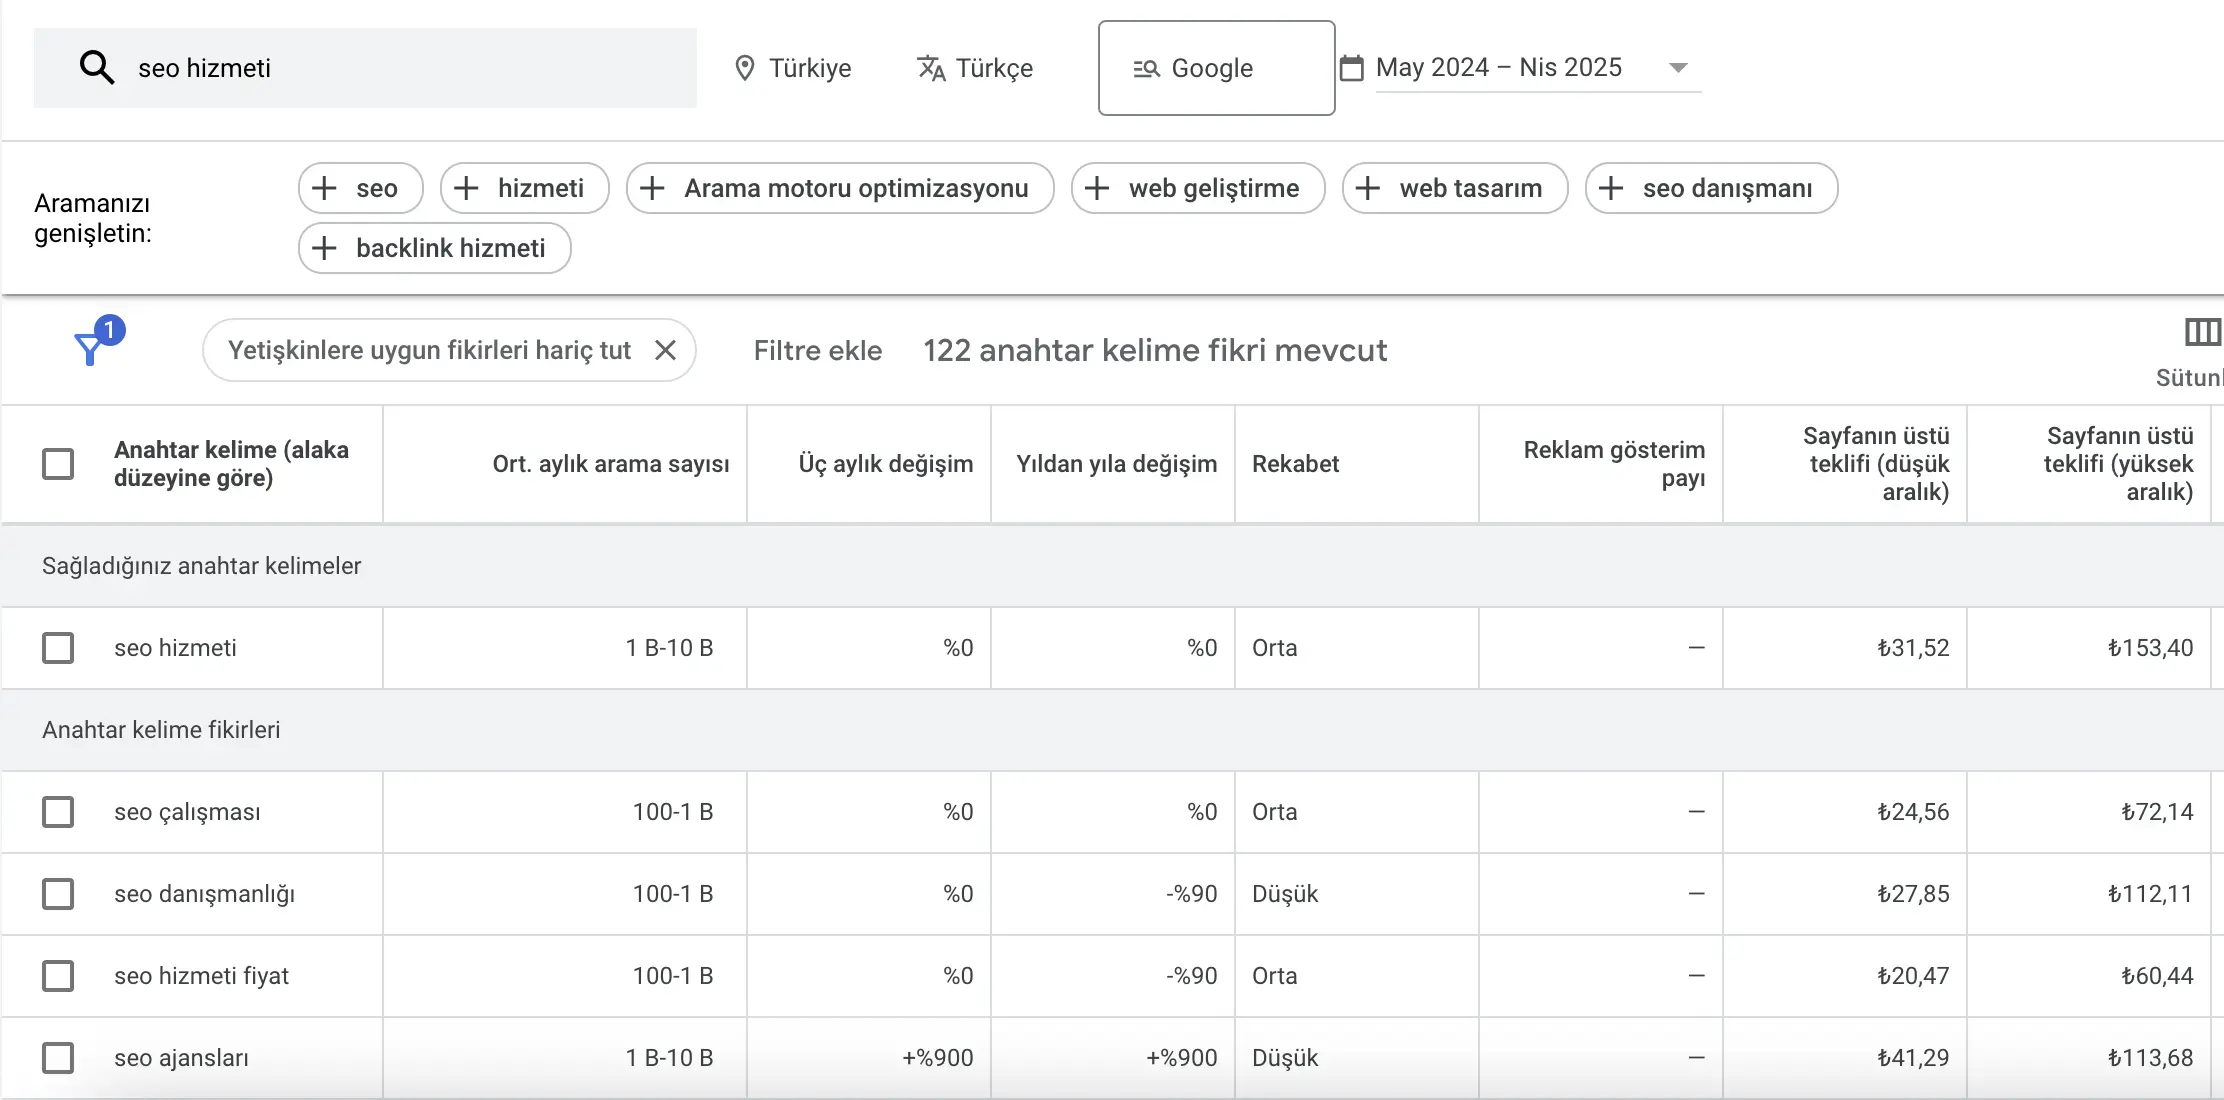Add 'seo danışmanı' chip plus icon
This screenshot has height=1100, width=2224.
point(1611,188)
